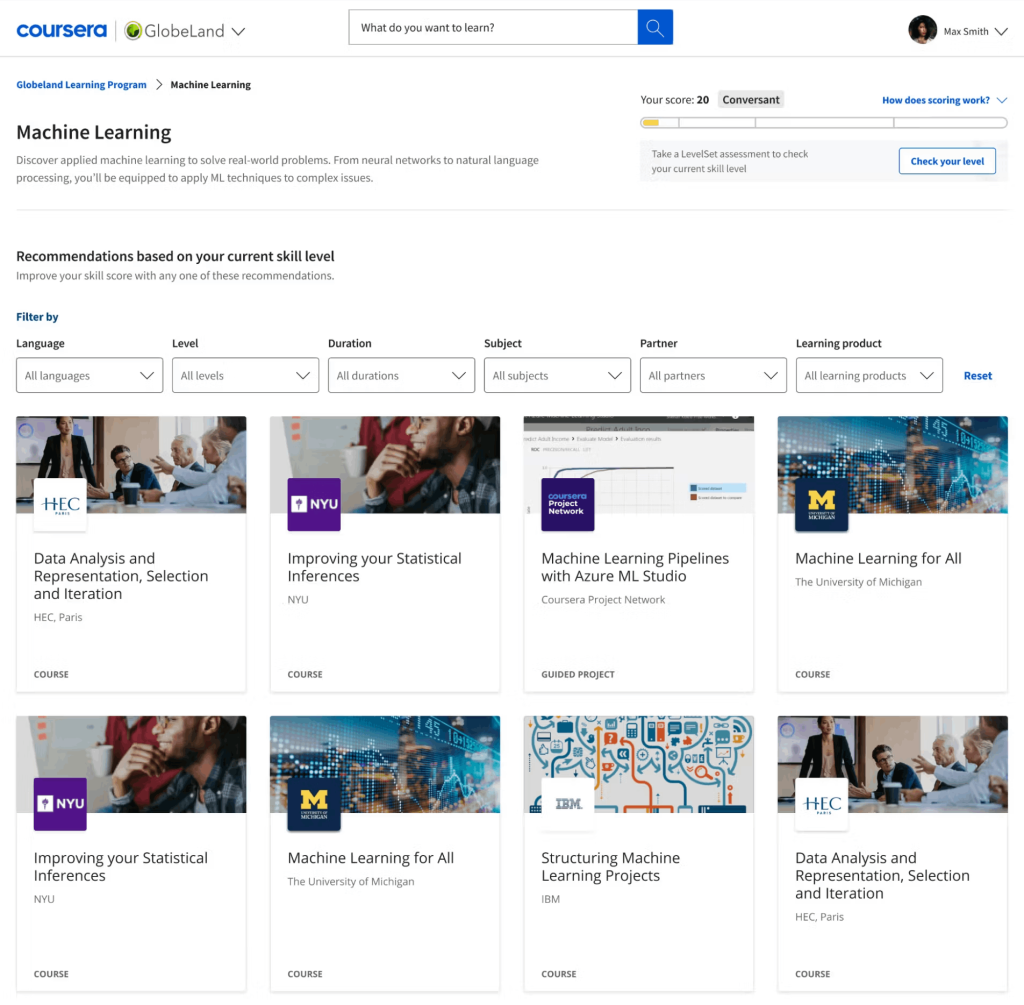Open bottom-row Improving your Statistical Inferences title
This screenshot has height=1005, width=1024.
coord(121,867)
